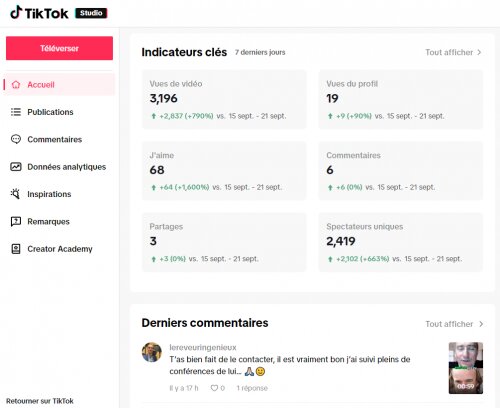Screen dimensions: 500x408
Task: Click the Spectateurs uniques 2,419 card
Action: click(401, 242)
